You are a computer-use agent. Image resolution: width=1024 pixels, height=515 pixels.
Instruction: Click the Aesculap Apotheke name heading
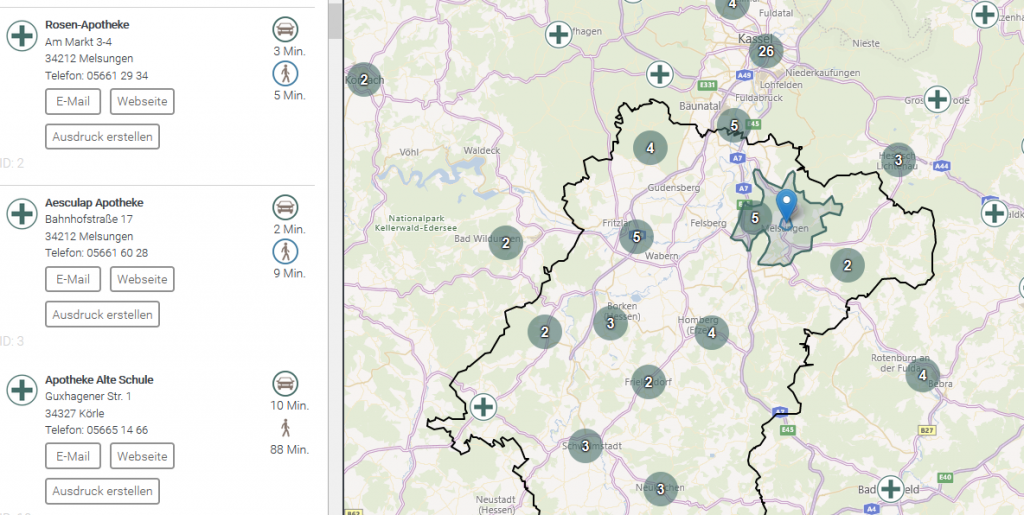[x=94, y=203]
